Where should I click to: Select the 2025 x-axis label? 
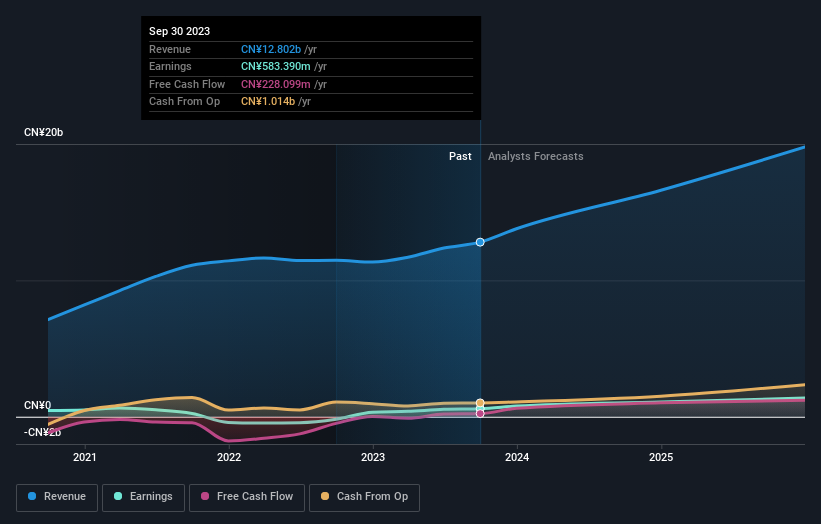click(x=661, y=458)
